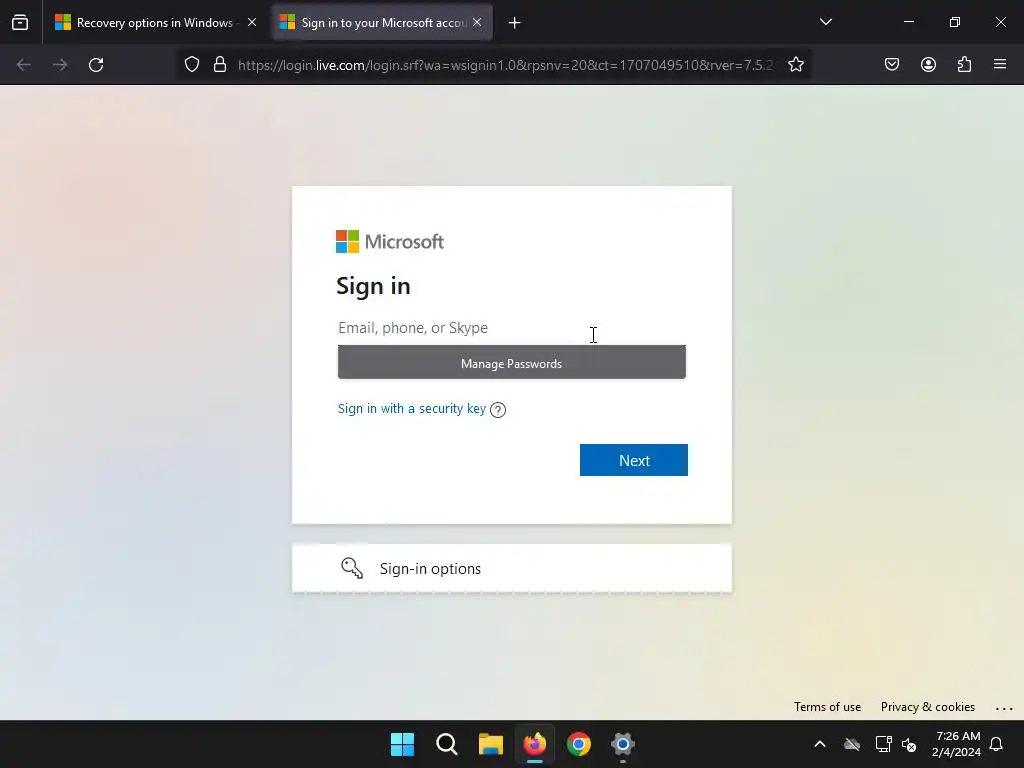Select the Sign in to your Microsoft account tab
The height and width of the screenshot is (768, 1024).
coord(382,22)
